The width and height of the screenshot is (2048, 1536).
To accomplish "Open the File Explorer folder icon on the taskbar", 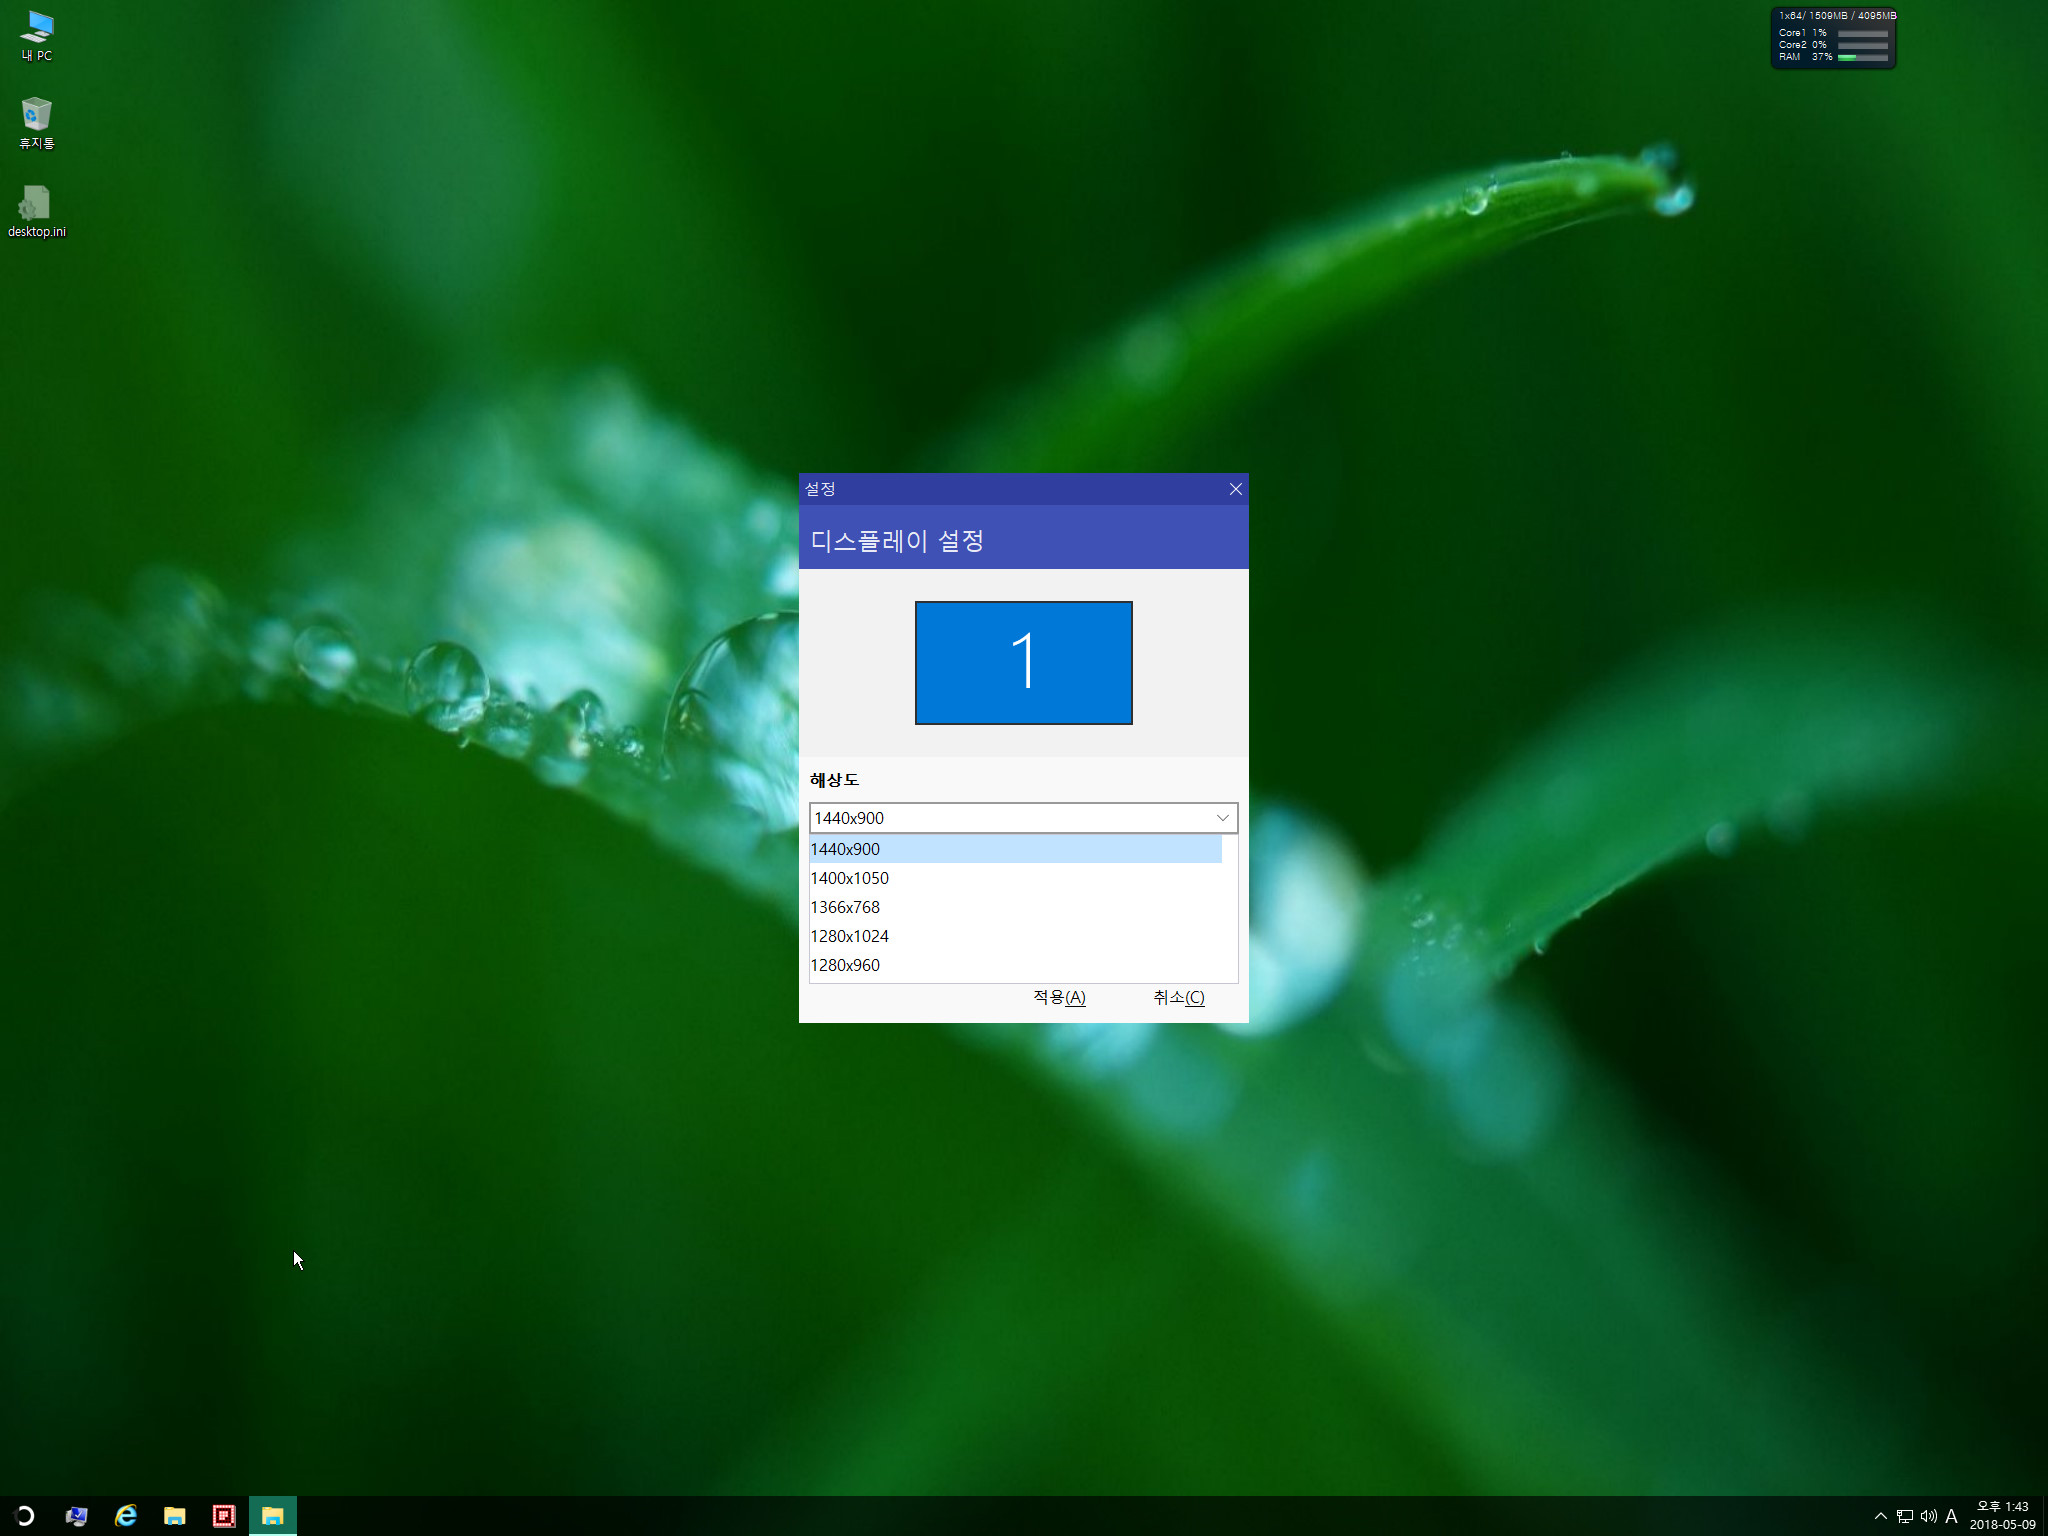I will [175, 1516].
